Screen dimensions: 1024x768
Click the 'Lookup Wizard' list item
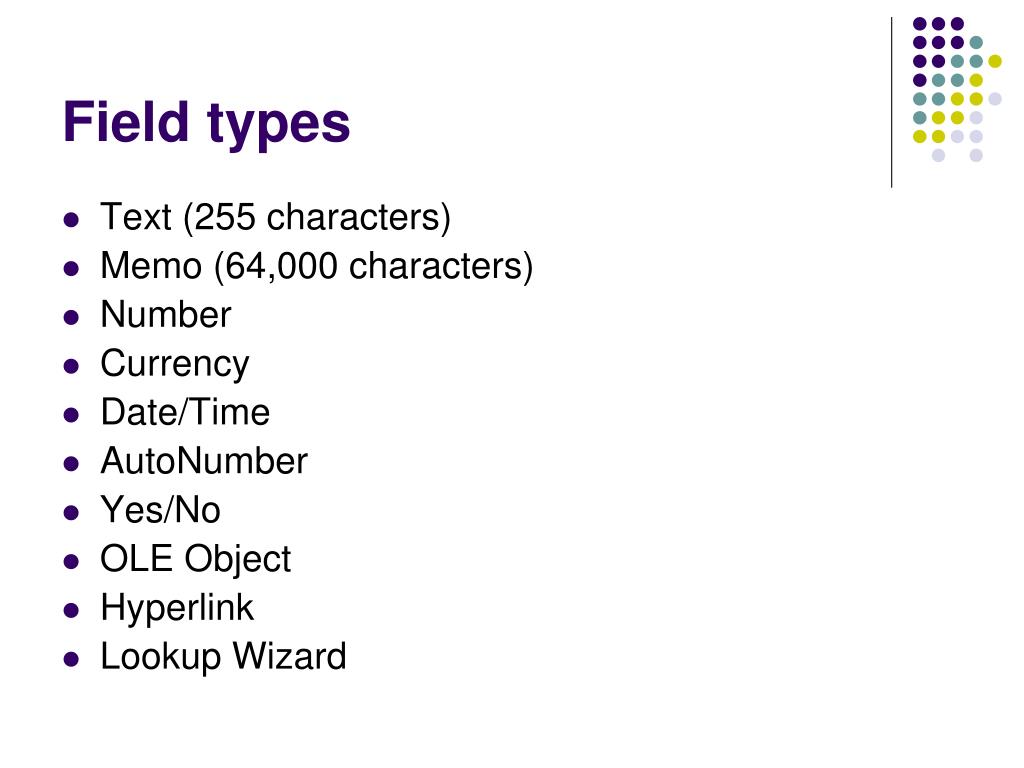[223, 657]
